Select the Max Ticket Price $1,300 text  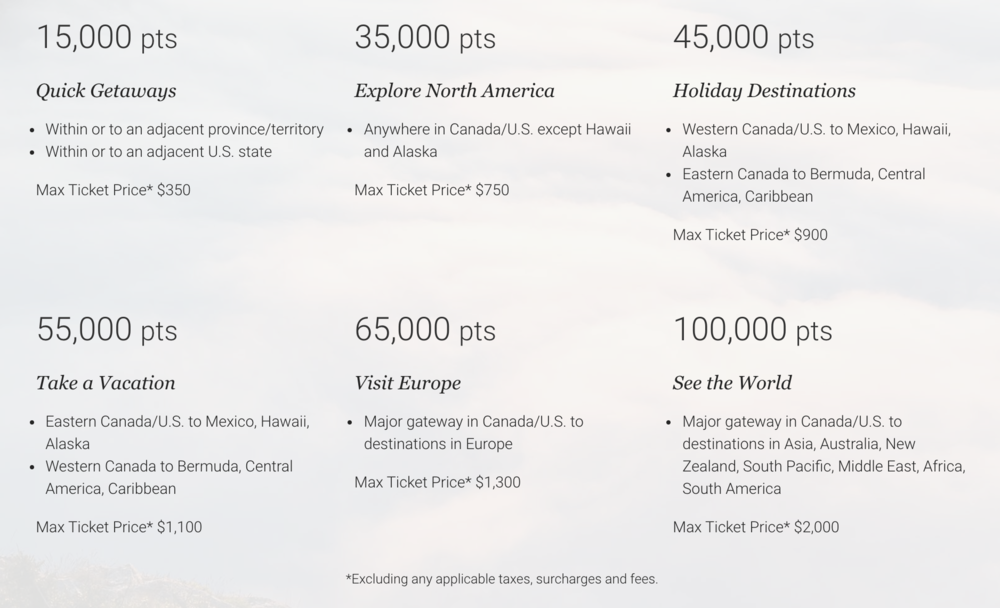437,482
